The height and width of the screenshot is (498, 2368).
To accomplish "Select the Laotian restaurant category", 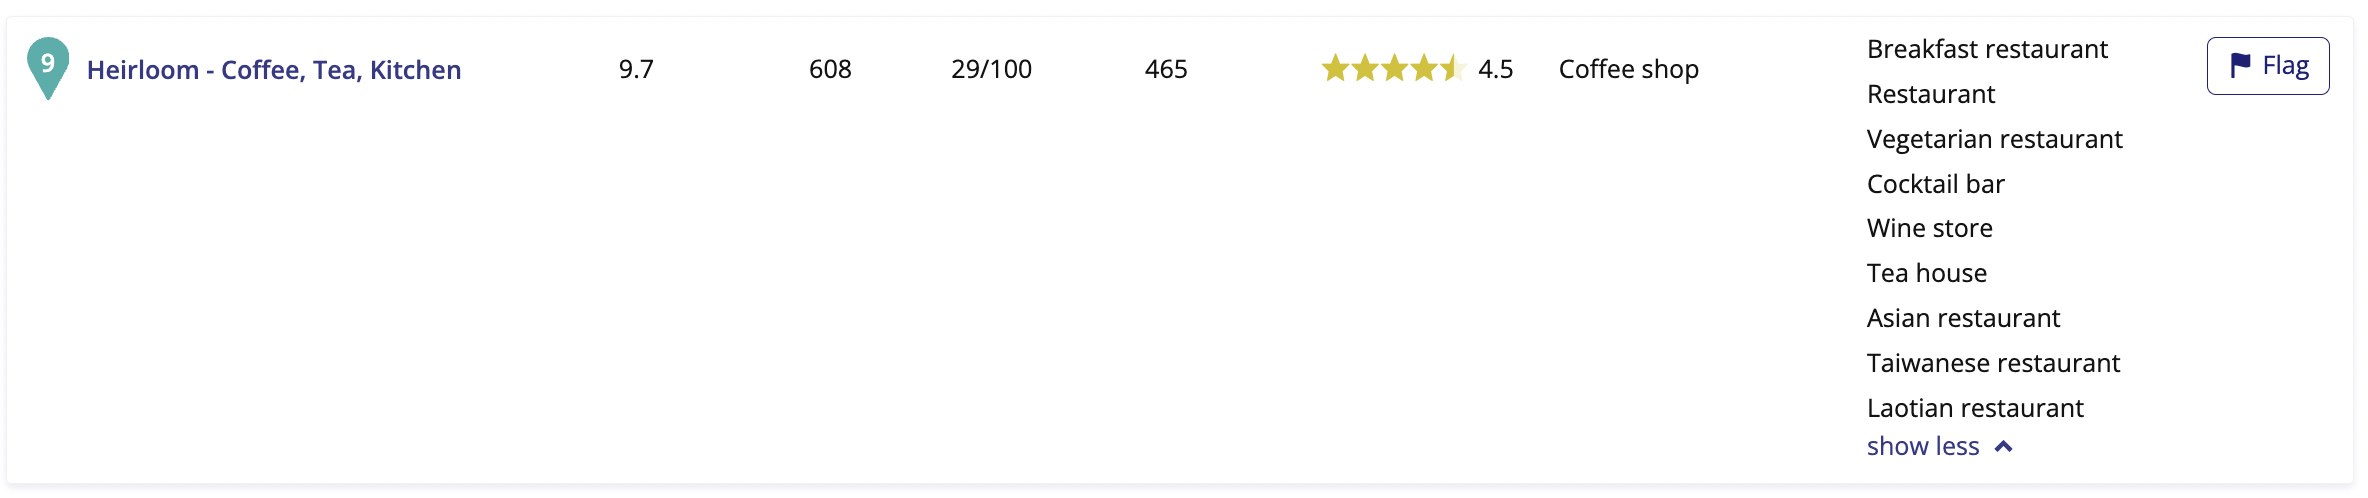I will tap(1975, 408).
